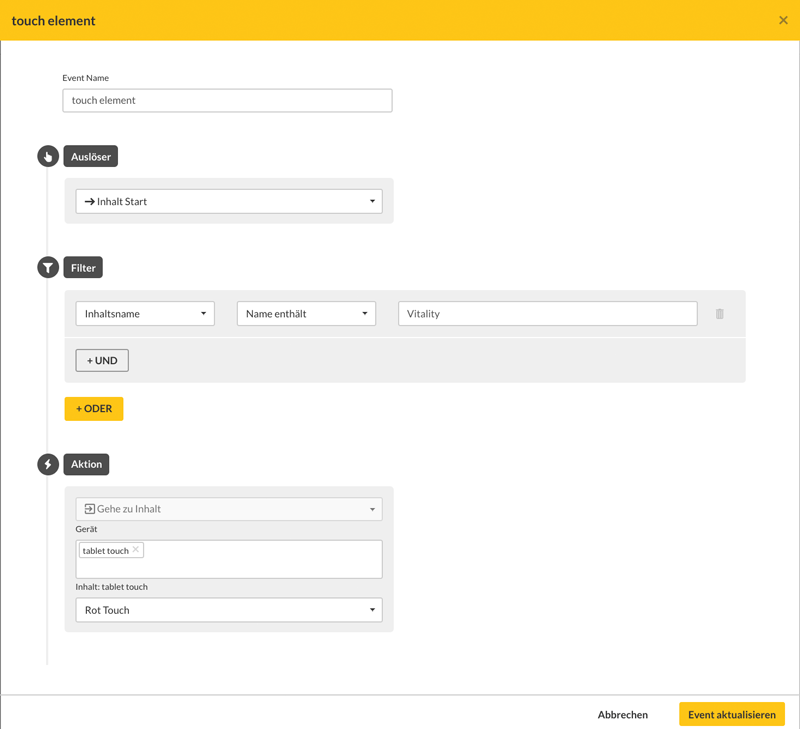Click the Auslöser hand pointer icon
Screen dimensions: 800x729
[x=48, y=156]
